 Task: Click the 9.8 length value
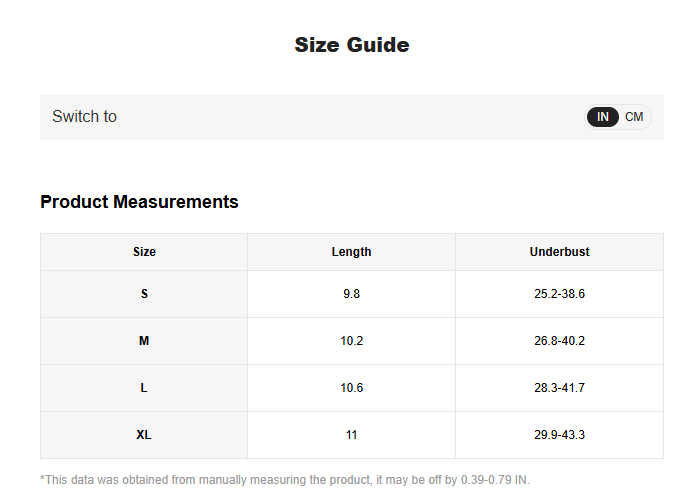(x=351, y=294)
